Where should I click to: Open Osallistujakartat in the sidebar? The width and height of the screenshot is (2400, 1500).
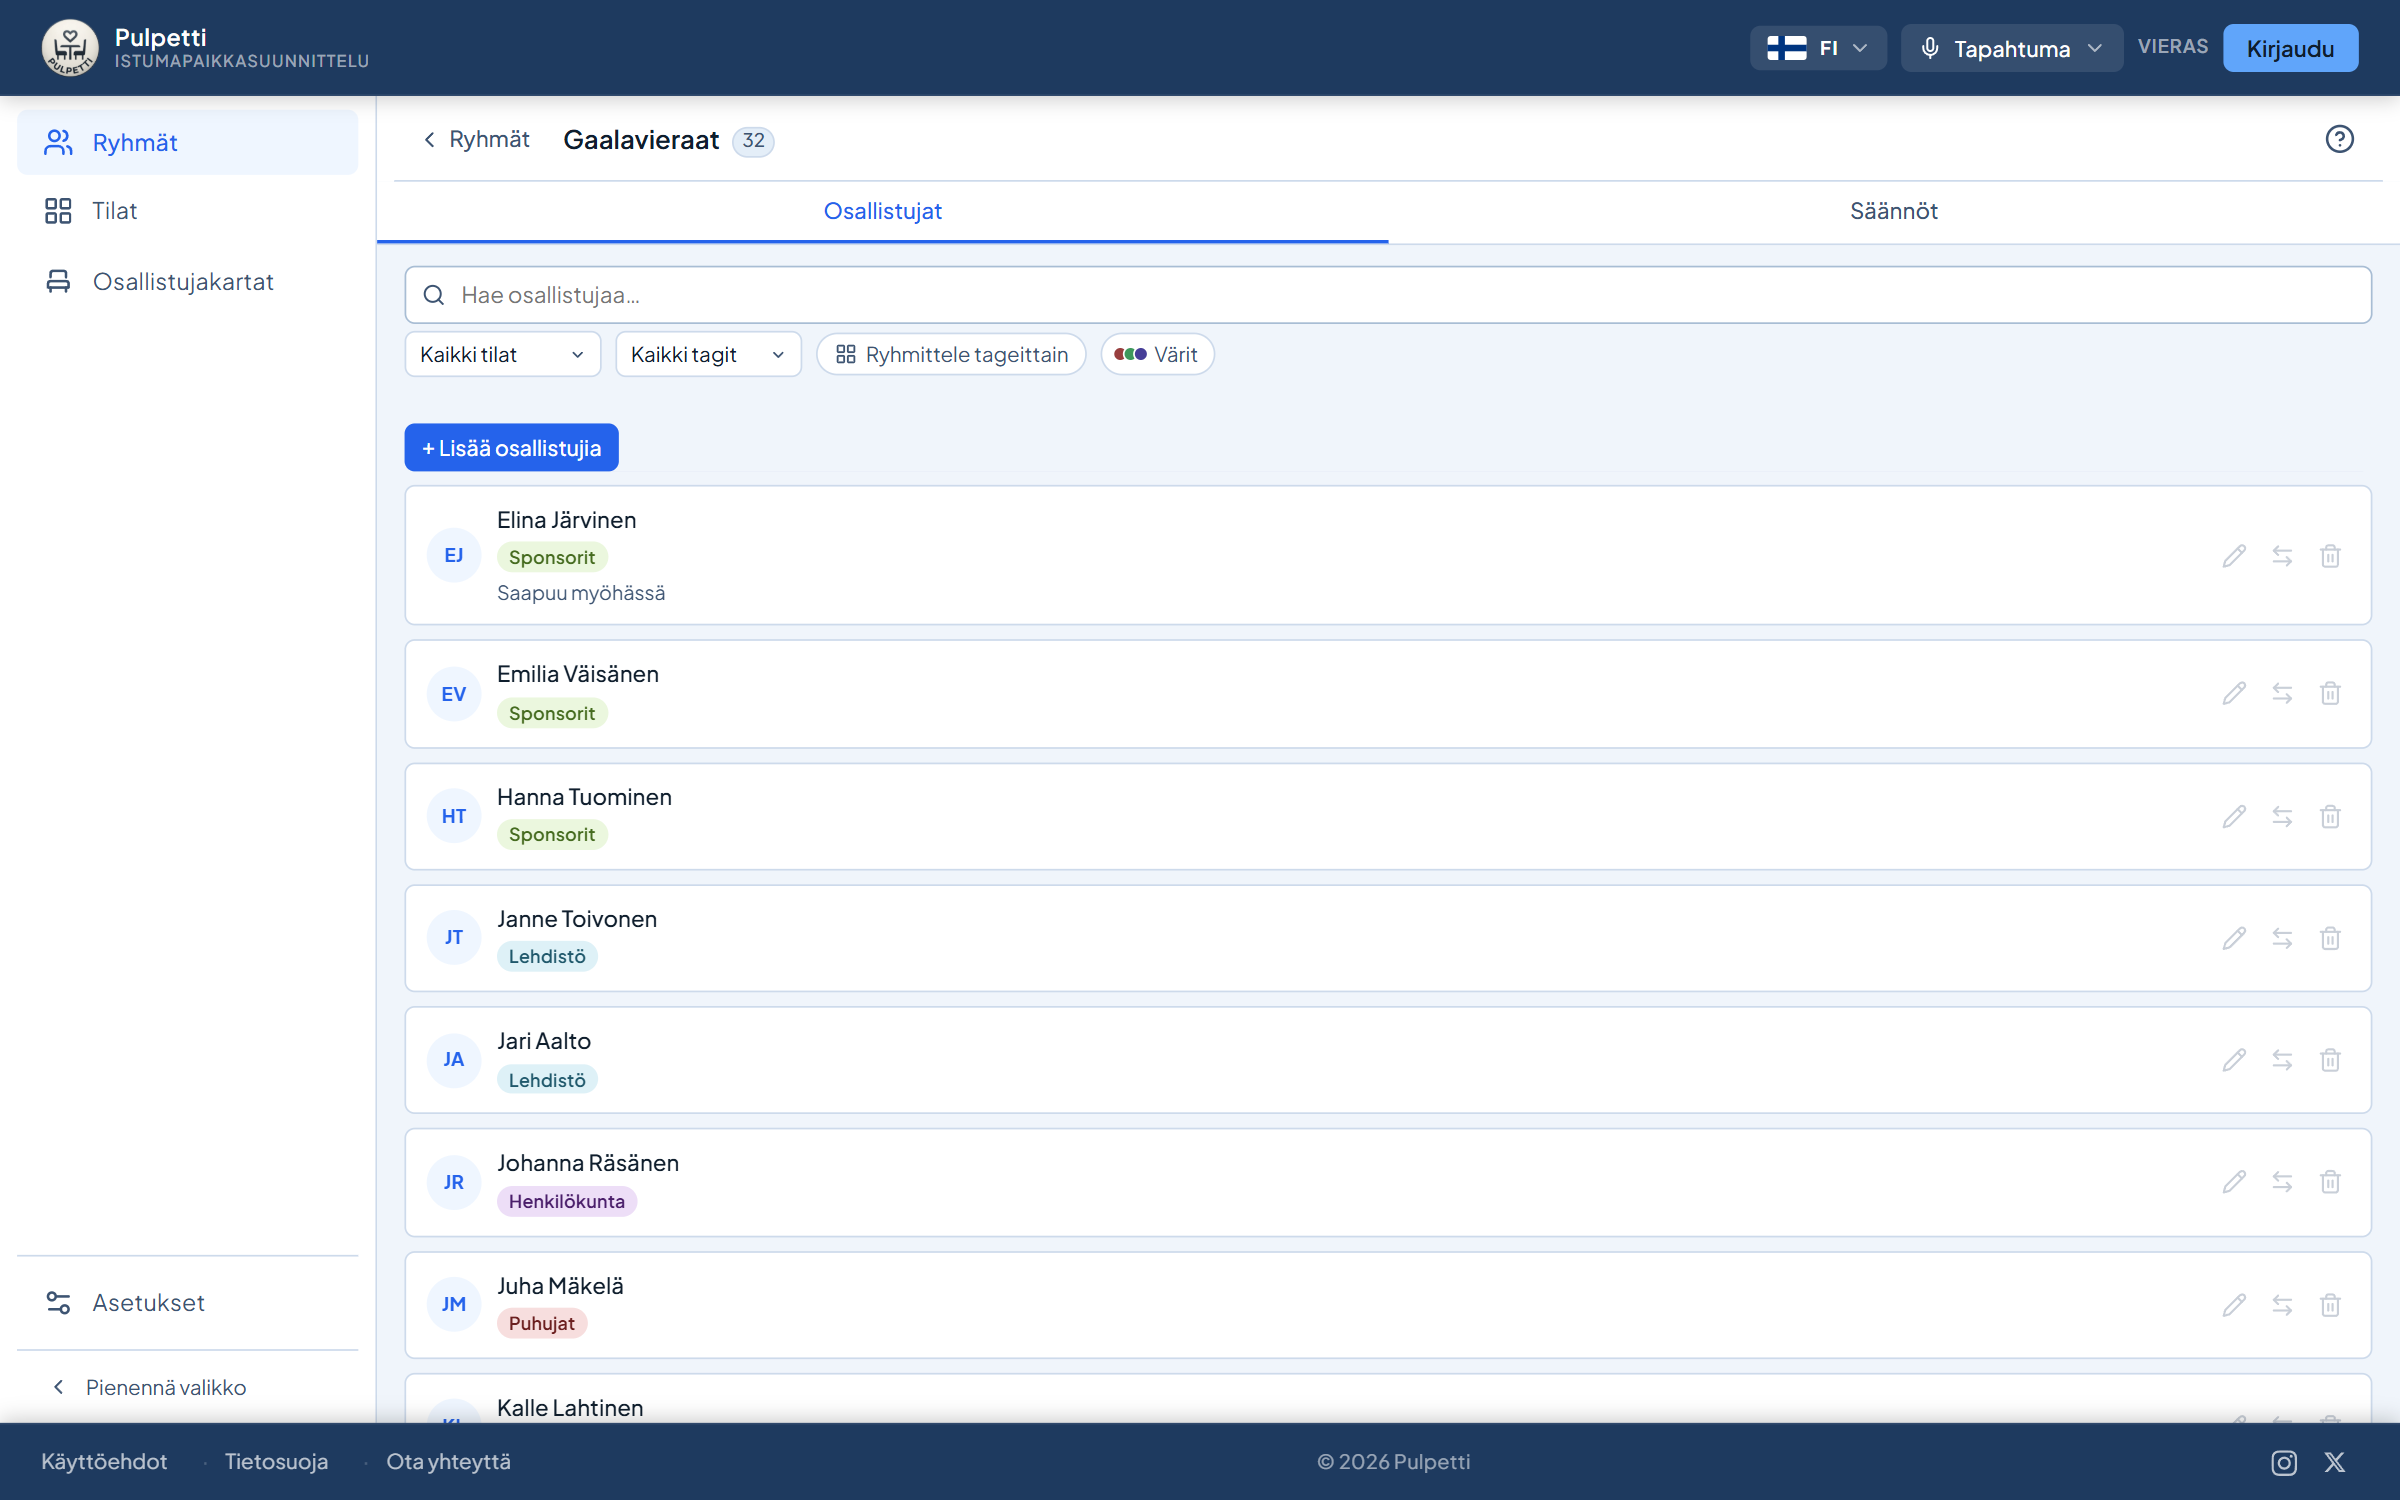click(x=188, y=282)
